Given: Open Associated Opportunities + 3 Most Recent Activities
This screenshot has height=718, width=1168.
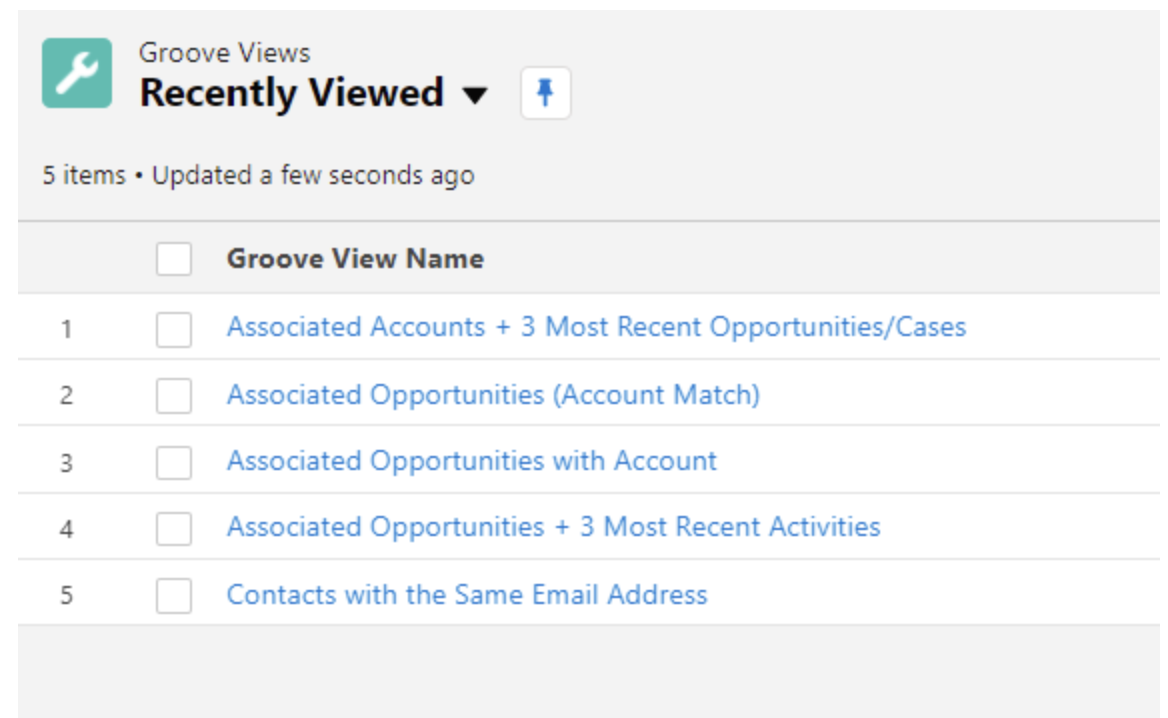Looking at the screenshot, I should [x=553, y=527].
